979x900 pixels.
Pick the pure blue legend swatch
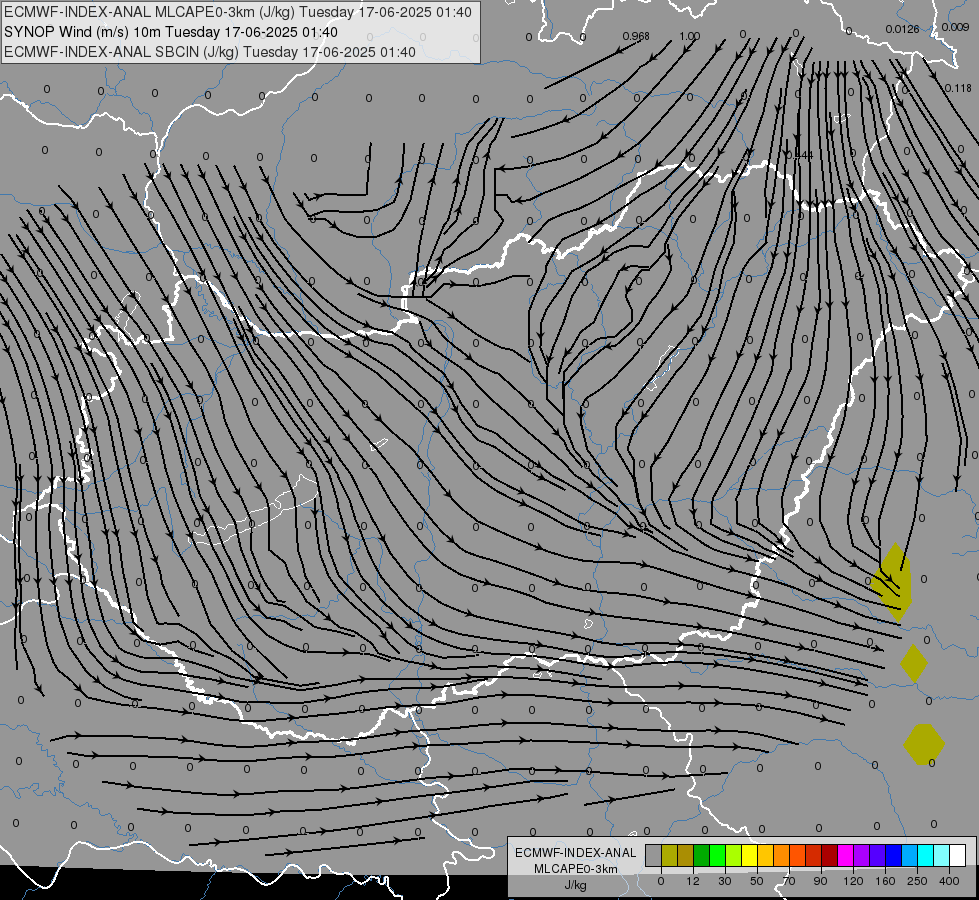tap(893, 855)
